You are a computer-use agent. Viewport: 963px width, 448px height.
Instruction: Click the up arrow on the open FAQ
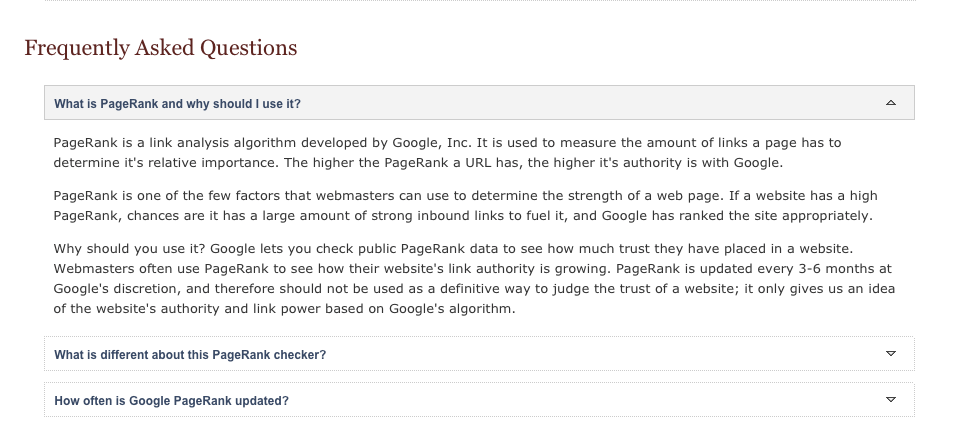891,103
